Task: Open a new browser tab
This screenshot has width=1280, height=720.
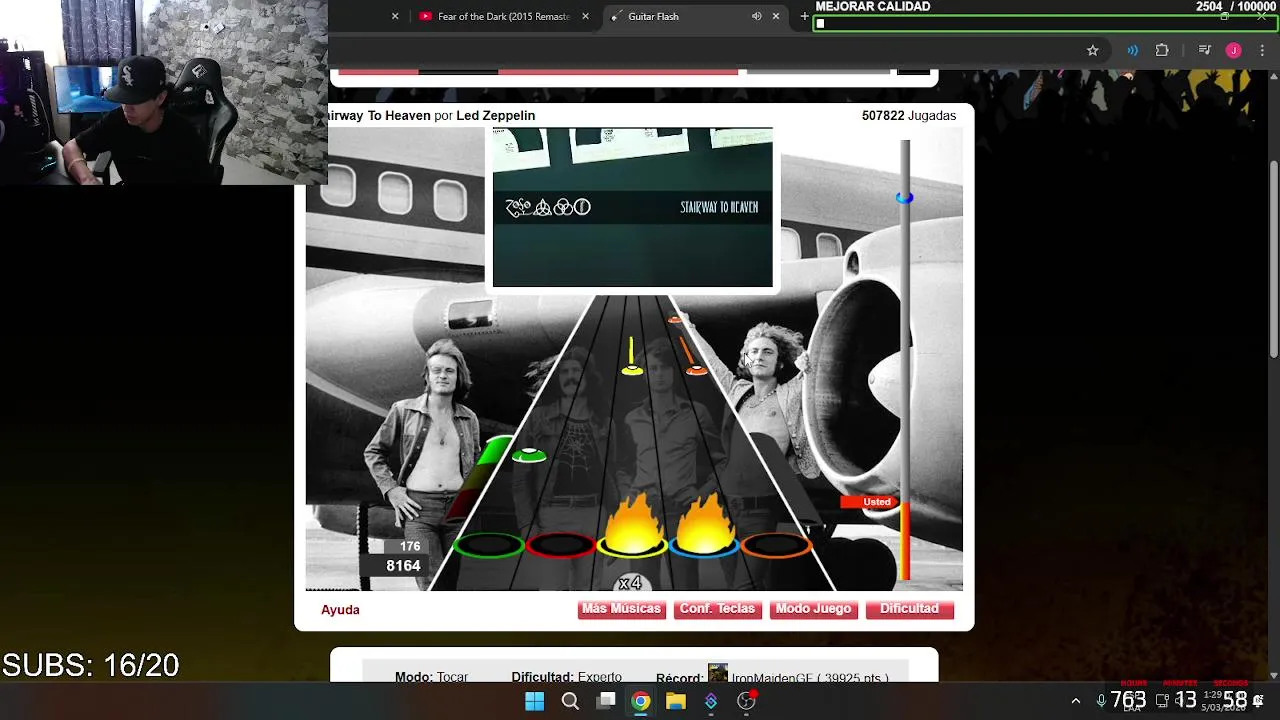Action: 804,16
